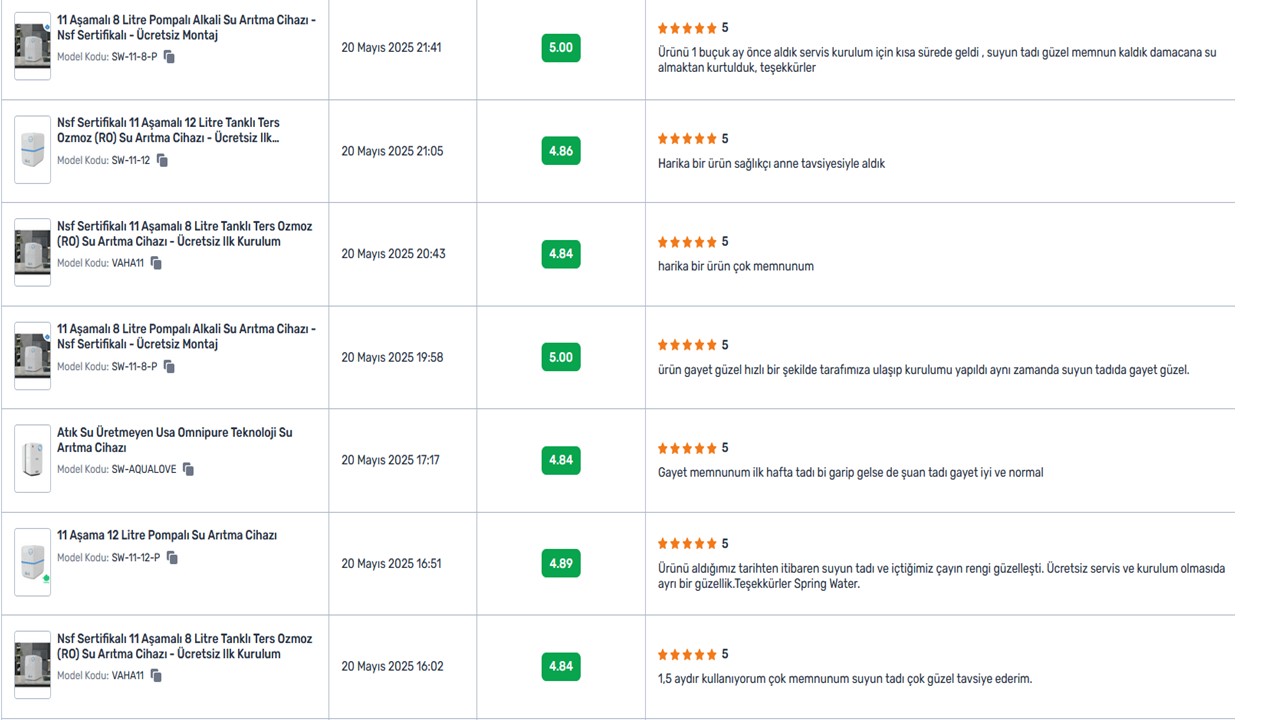Select the 4.89 rating badge
Viewport: 1280px width, 720px height.
coord(561,564)
